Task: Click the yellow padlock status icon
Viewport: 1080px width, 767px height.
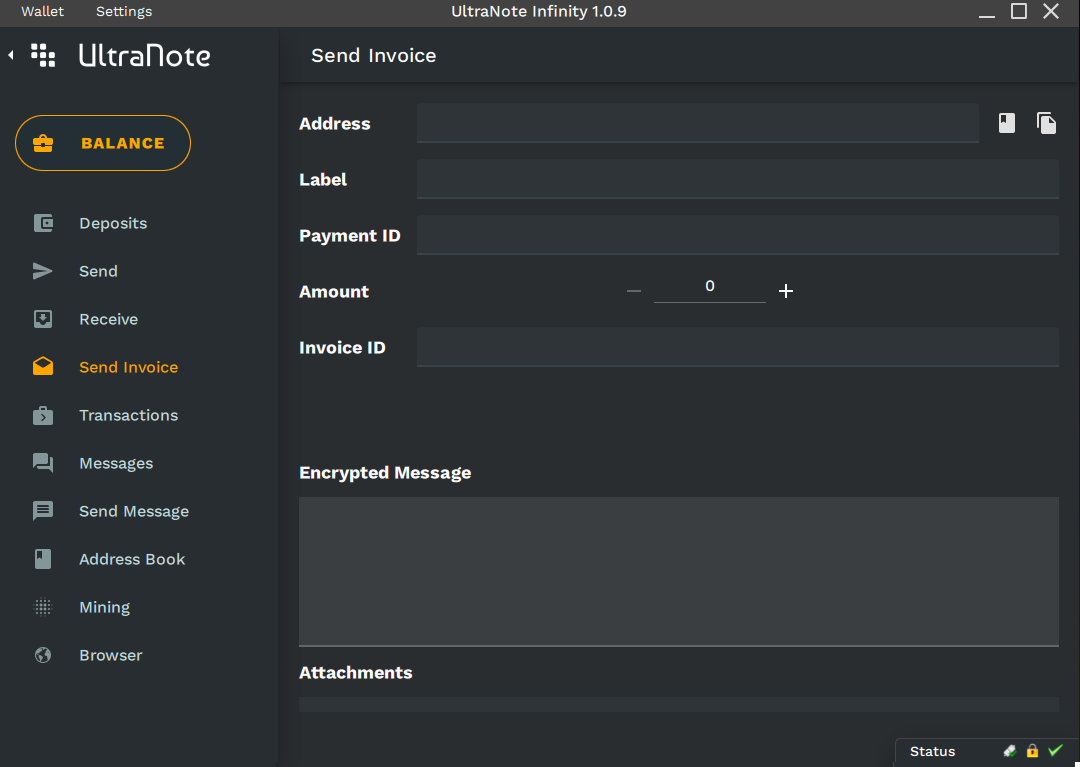Action: tap(1032, 751)
